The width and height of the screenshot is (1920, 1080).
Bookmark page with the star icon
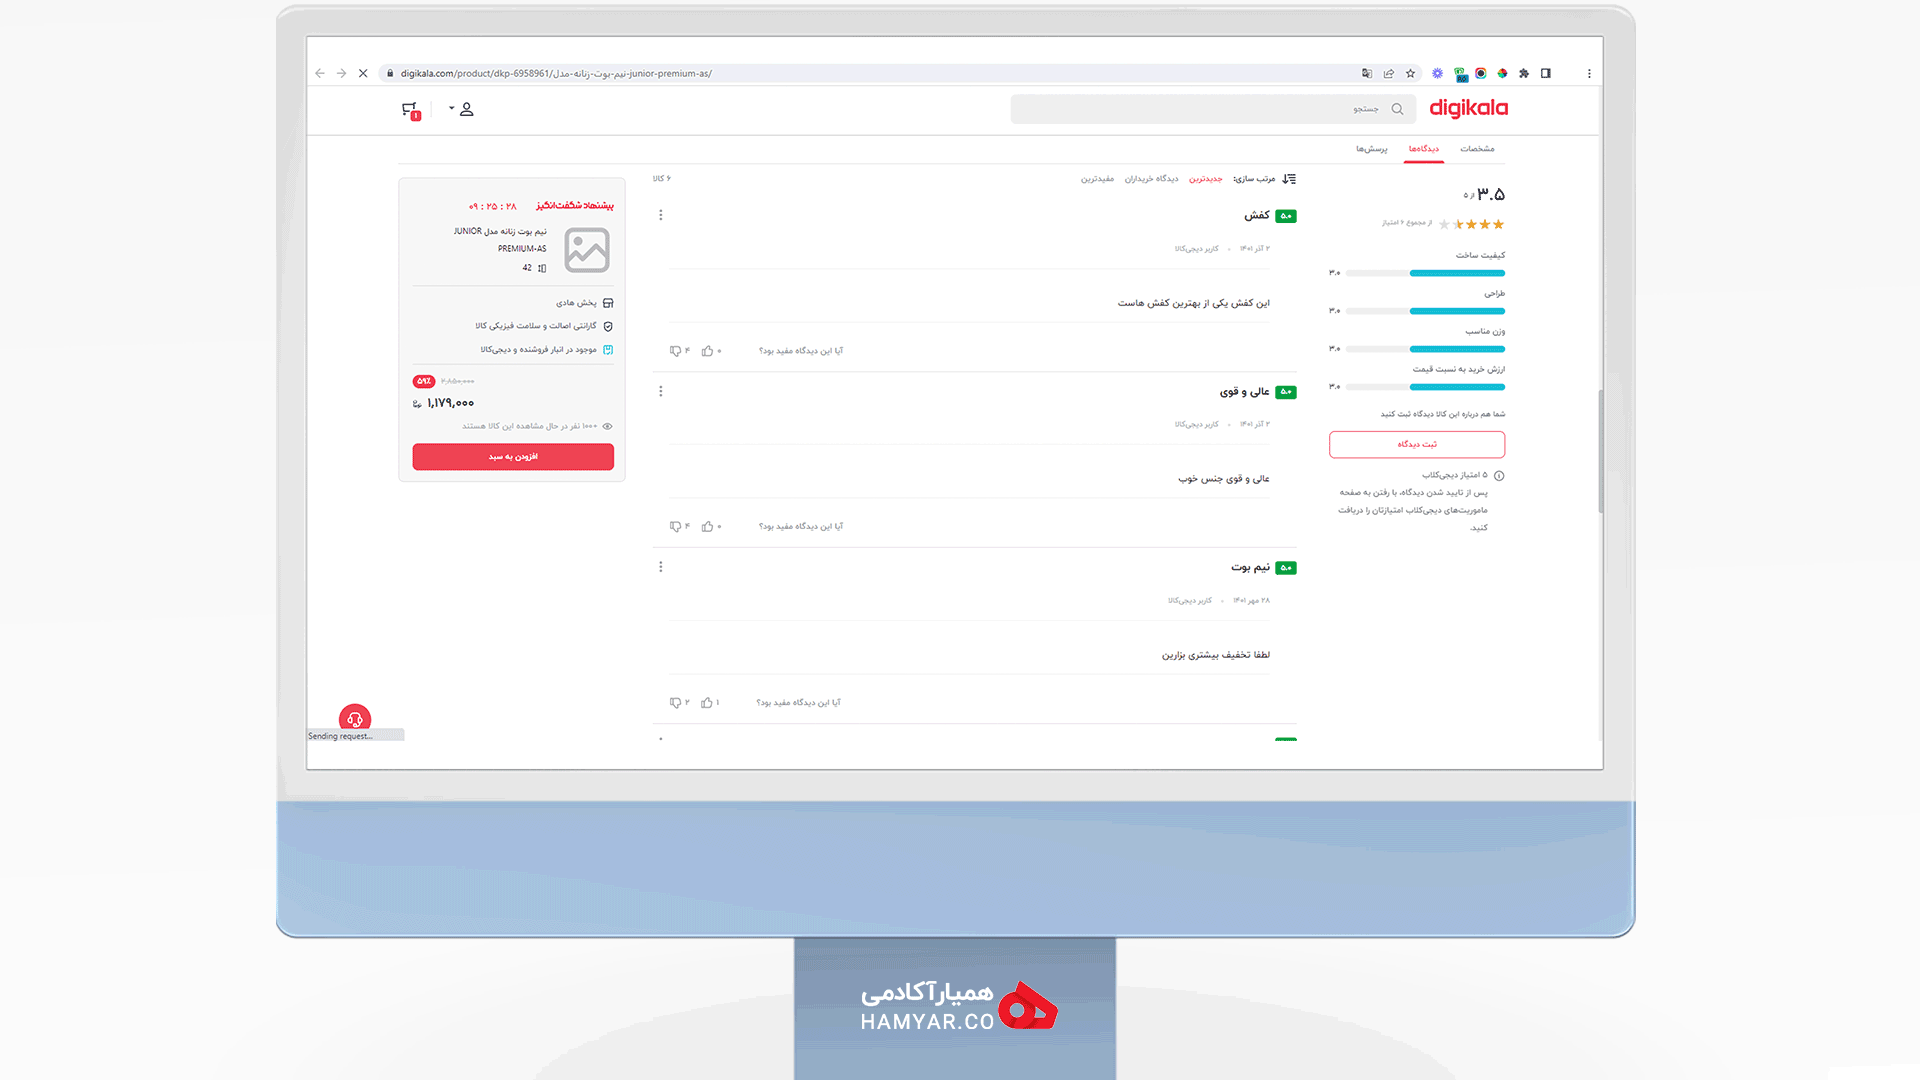point(1411,73)
